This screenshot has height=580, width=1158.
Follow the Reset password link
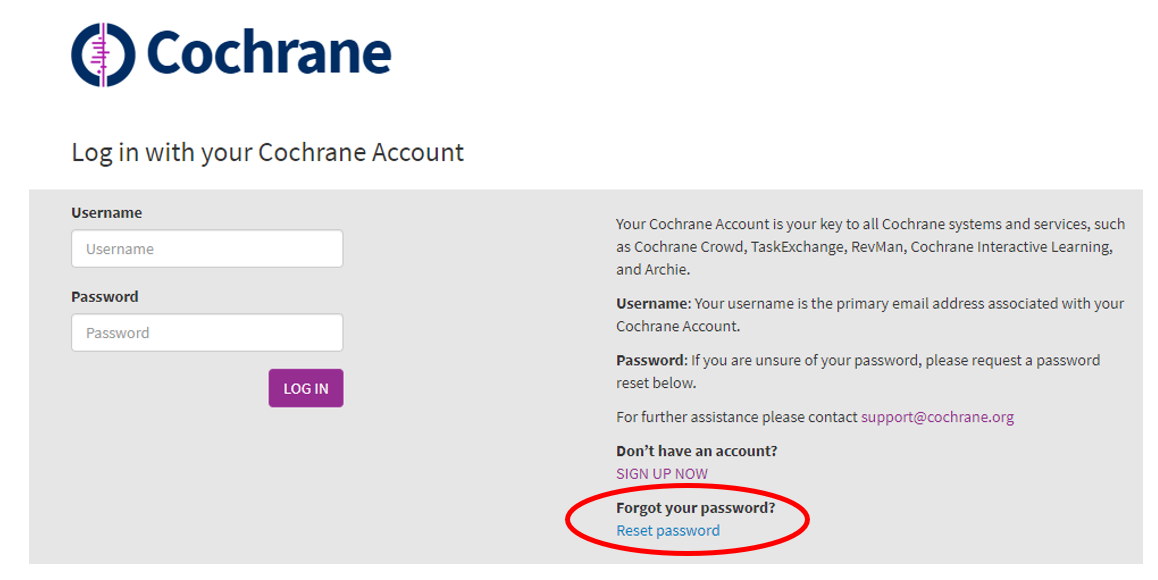click(x=668, y=530)
